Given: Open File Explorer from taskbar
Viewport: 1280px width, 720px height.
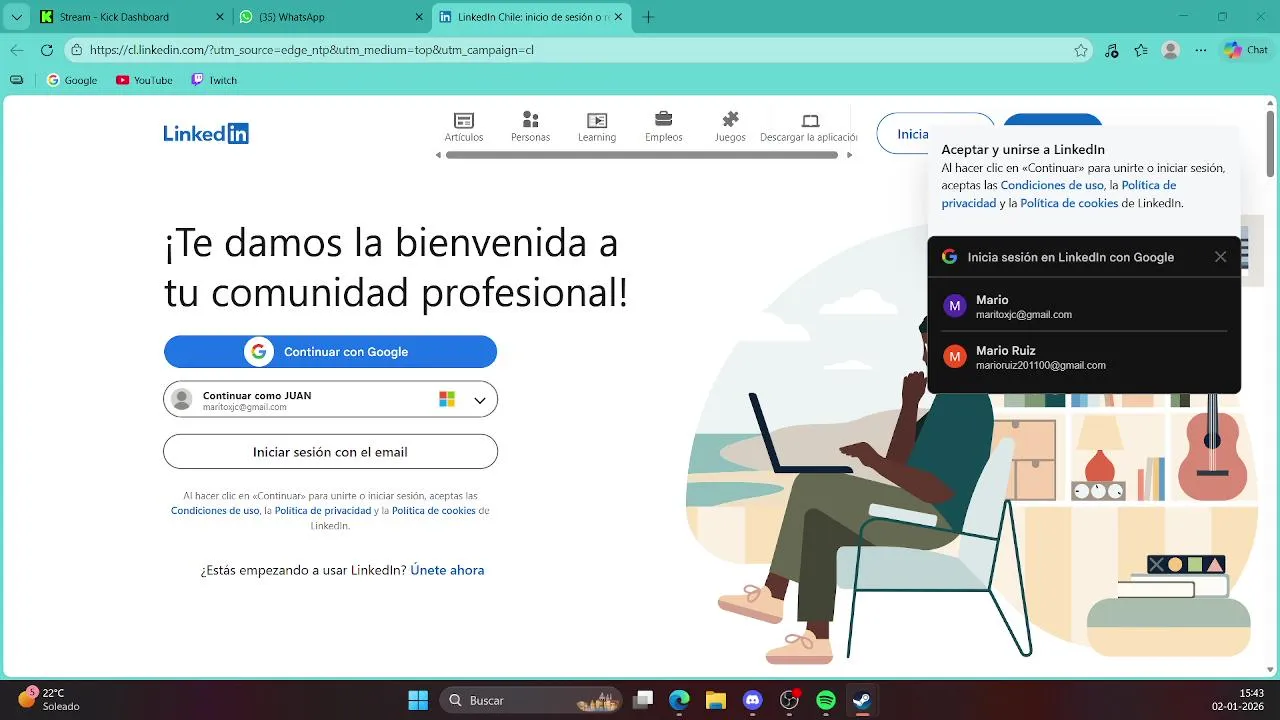Looking at the screenshot, I should pos(715,700).
